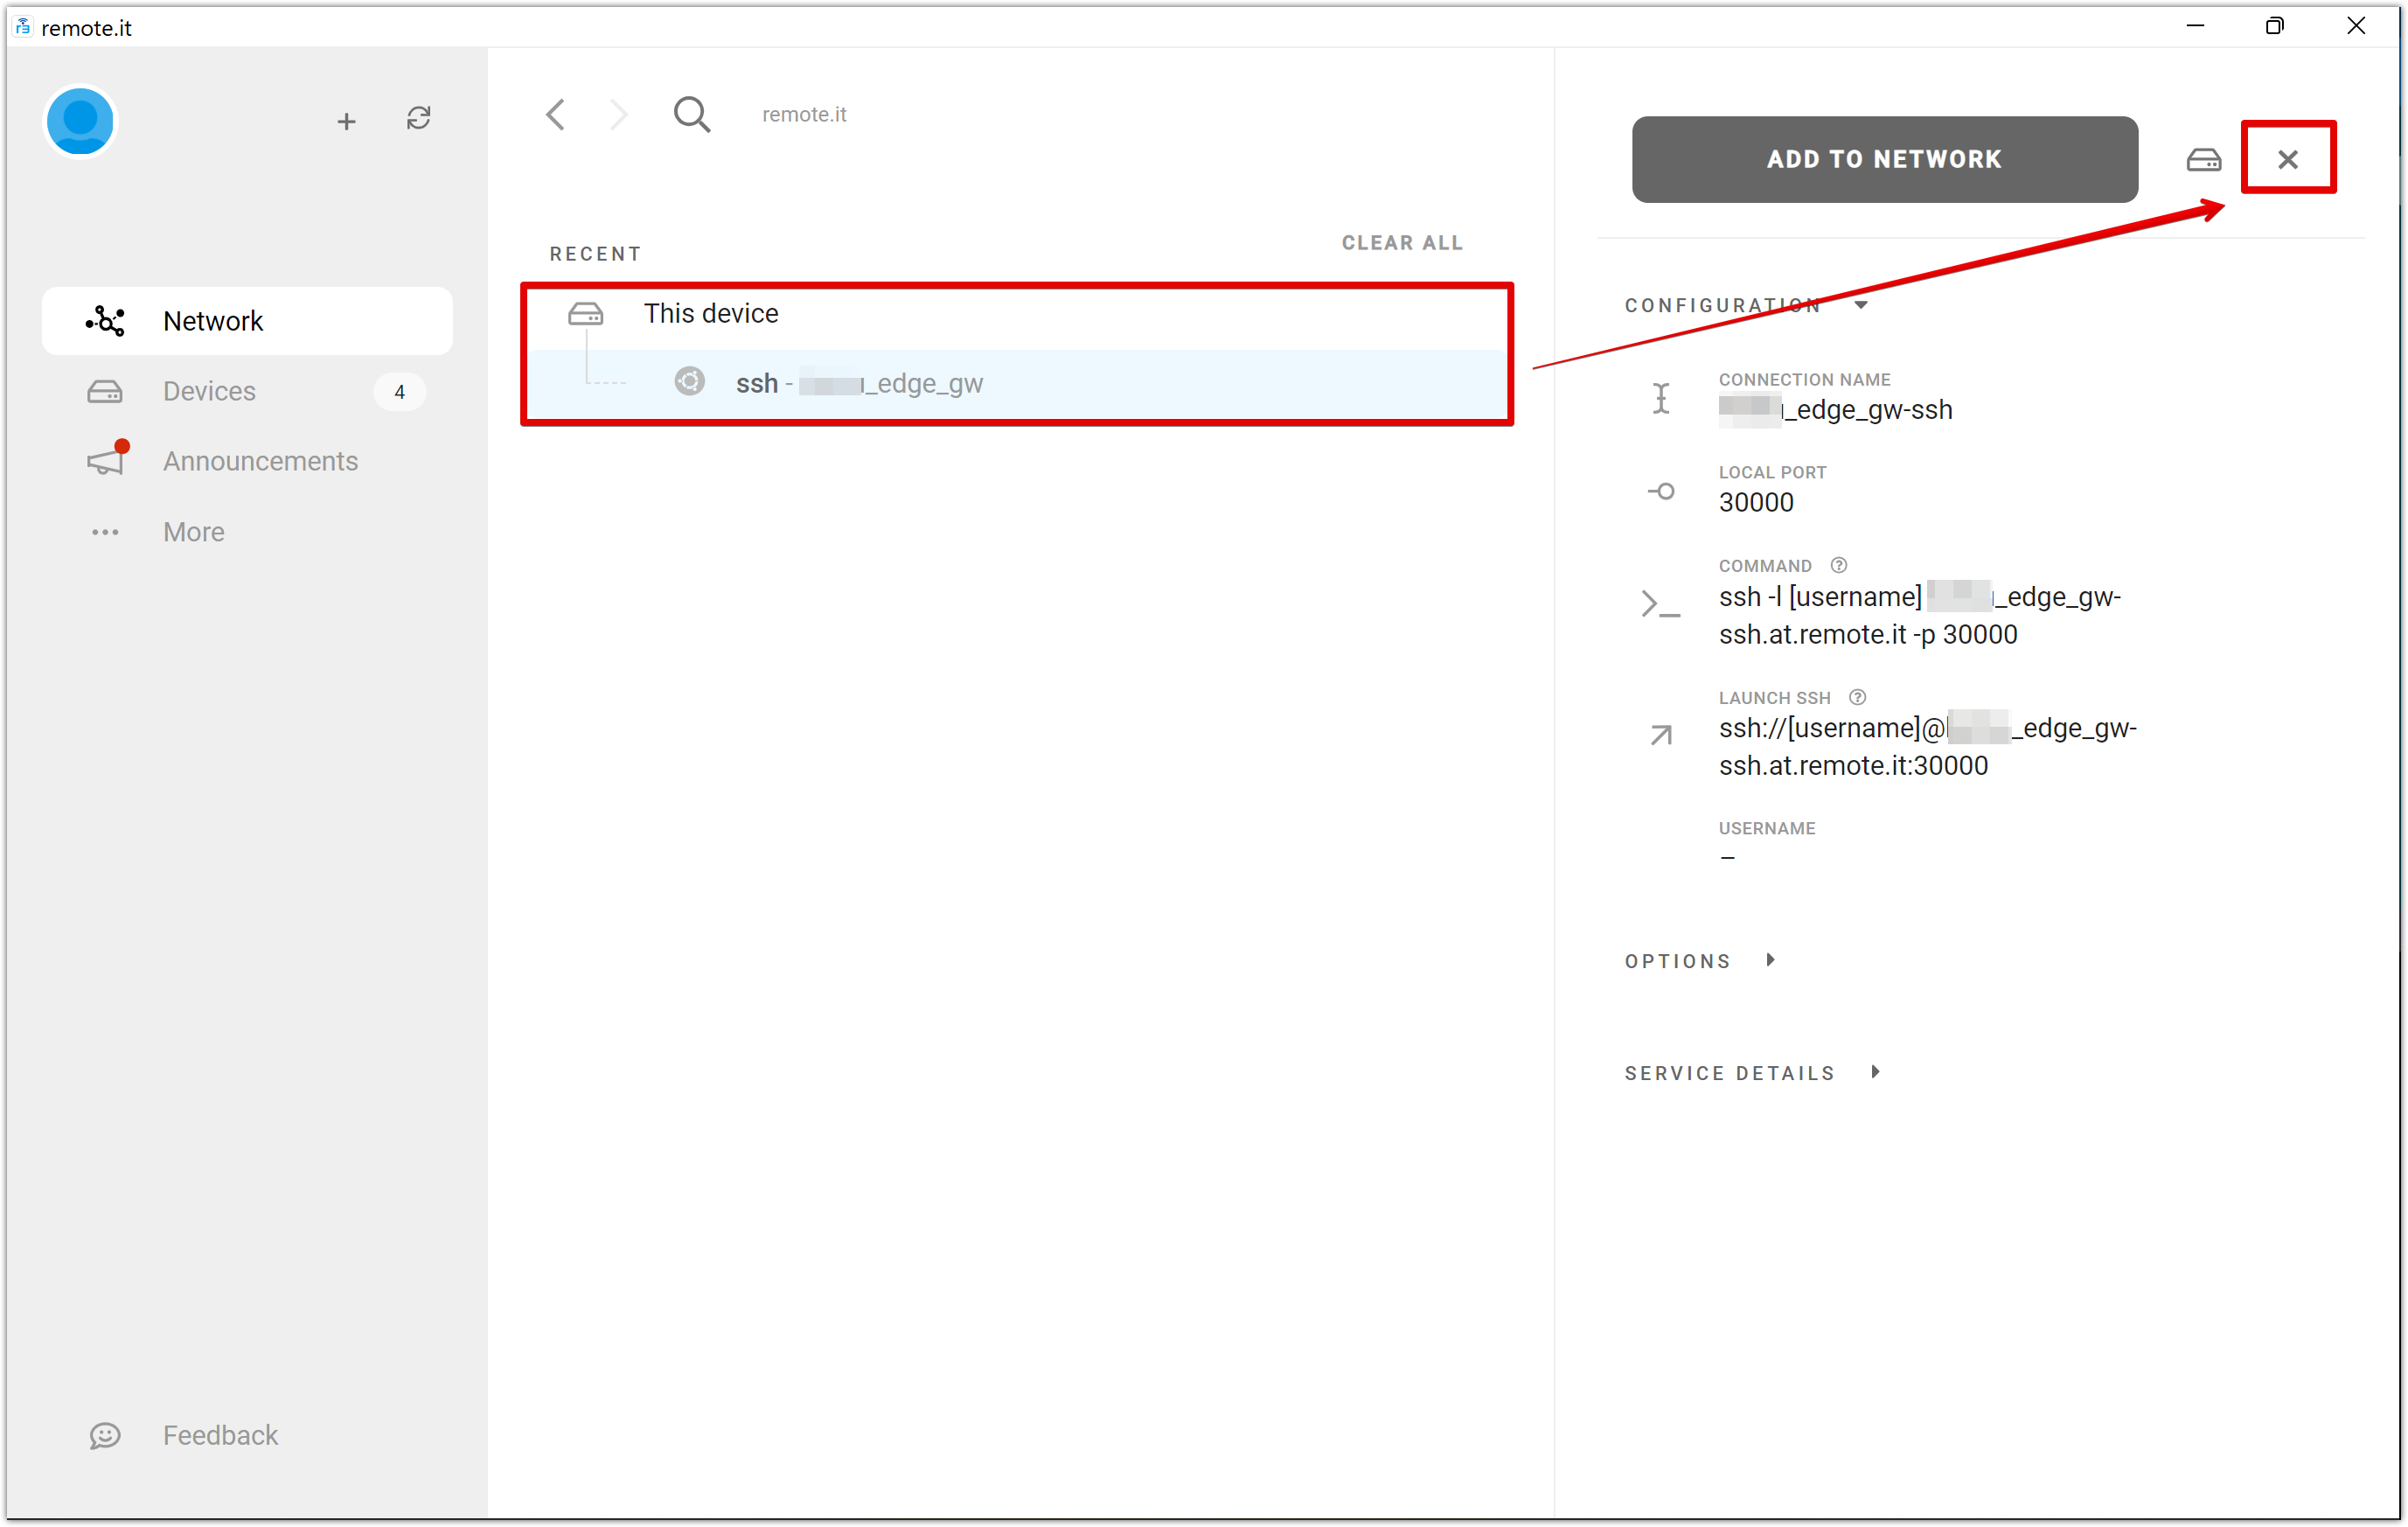Click the This device hardware icon
This screenshot has width=2408, height=1527.
coord(586,314)
